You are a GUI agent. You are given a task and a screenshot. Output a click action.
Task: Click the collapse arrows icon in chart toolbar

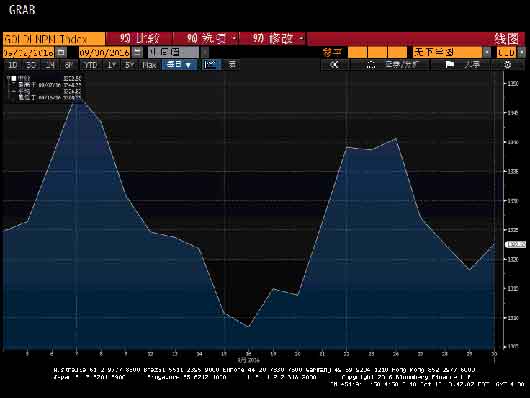click(334, 65)
